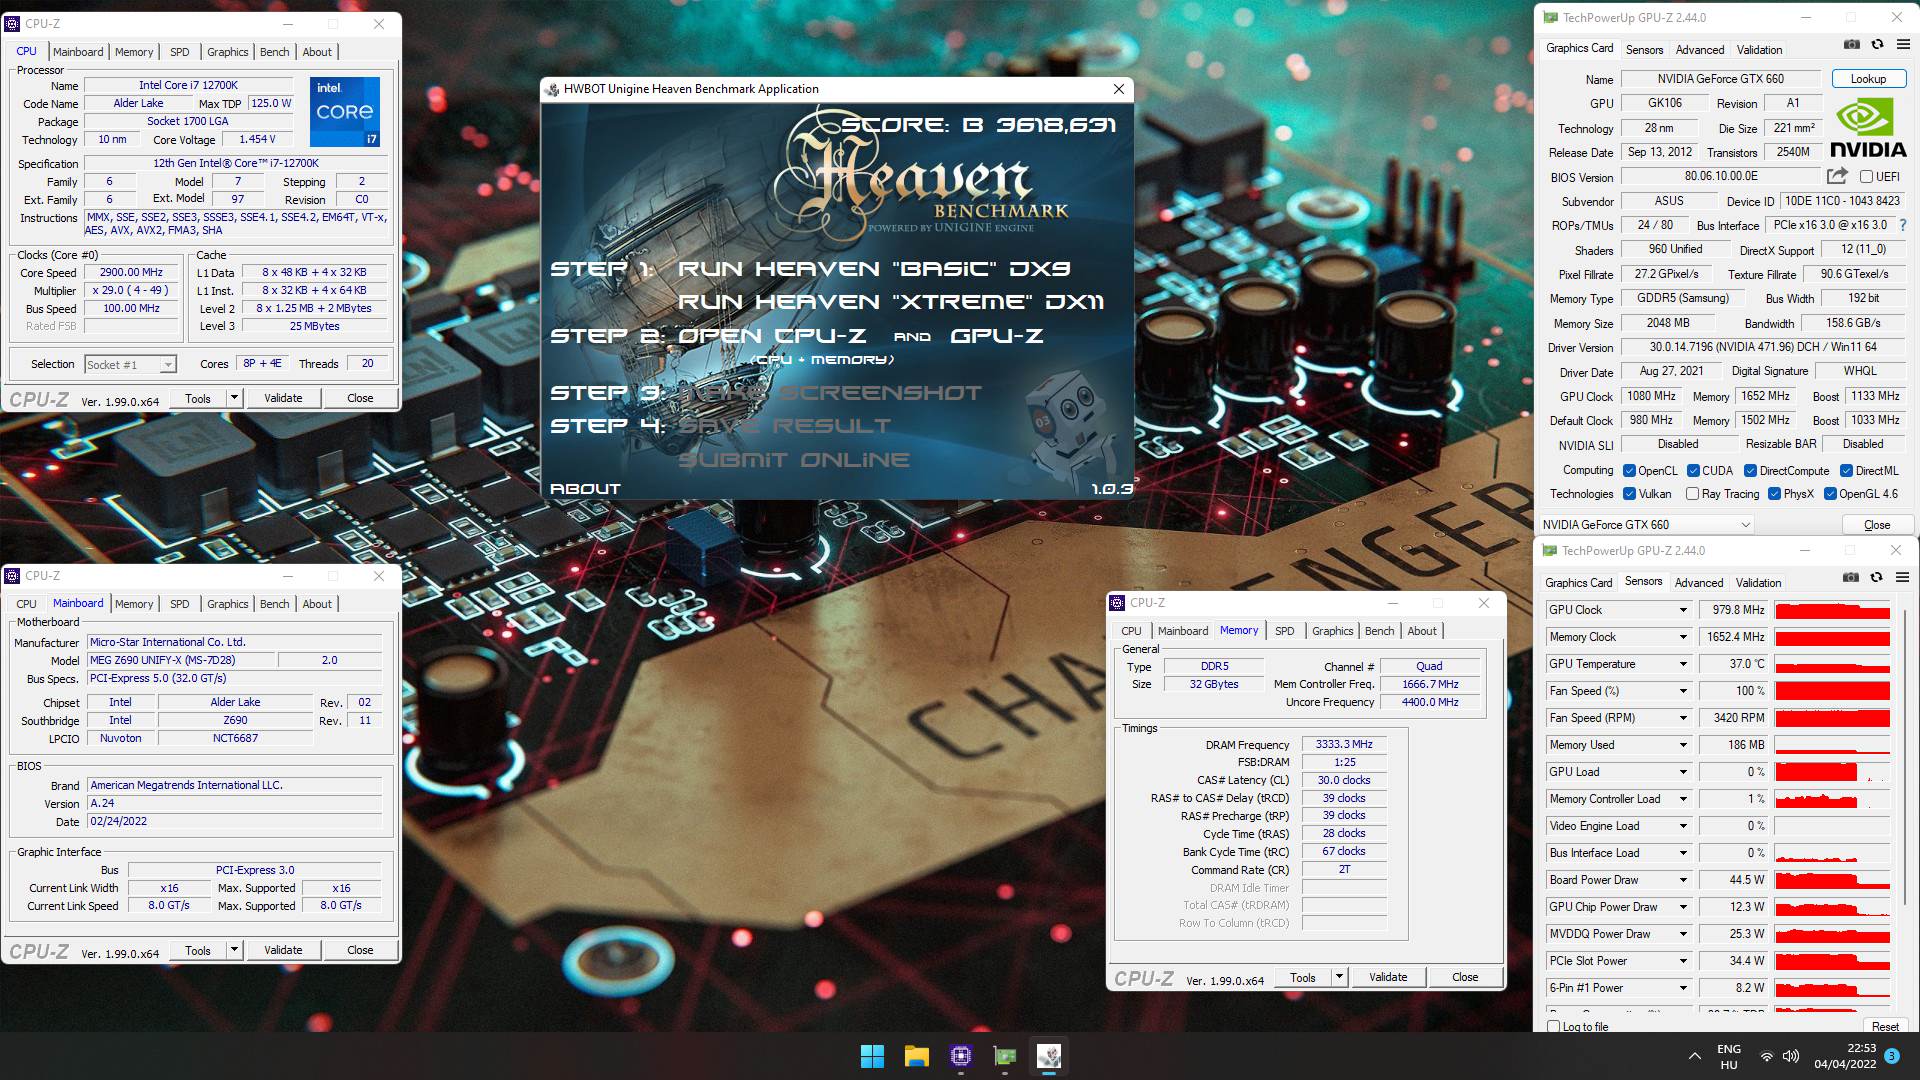Viewport: 1920px width, 1080px height.
Task: Click the refresh icon in top GPU-Z window
Action: tap(1877, 45)
